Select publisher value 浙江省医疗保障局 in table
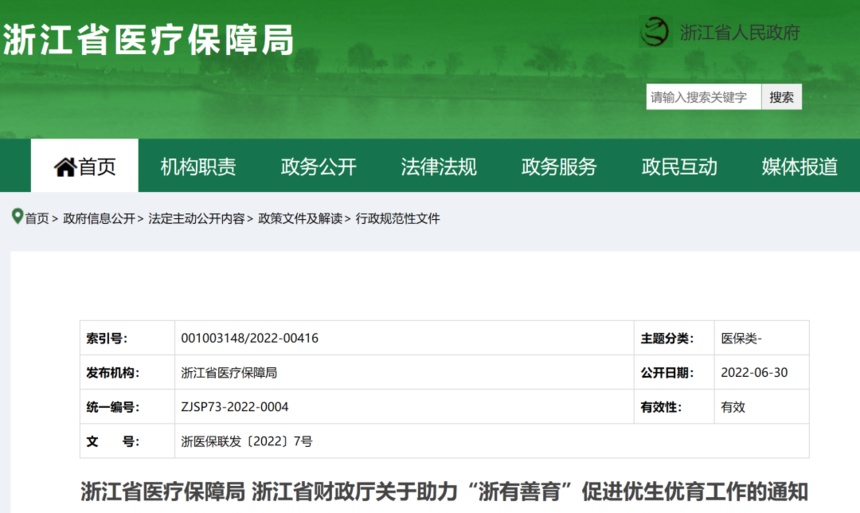The width and height of the screenshot is (860, 513). pyautogui.click(x=229, y=373)
